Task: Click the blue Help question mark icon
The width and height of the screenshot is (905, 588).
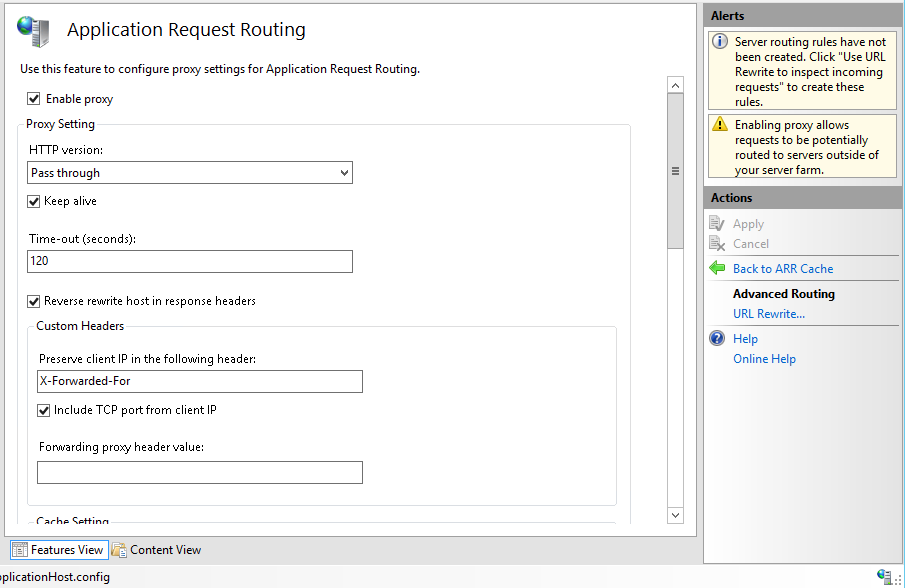Action: click(717, 338)
